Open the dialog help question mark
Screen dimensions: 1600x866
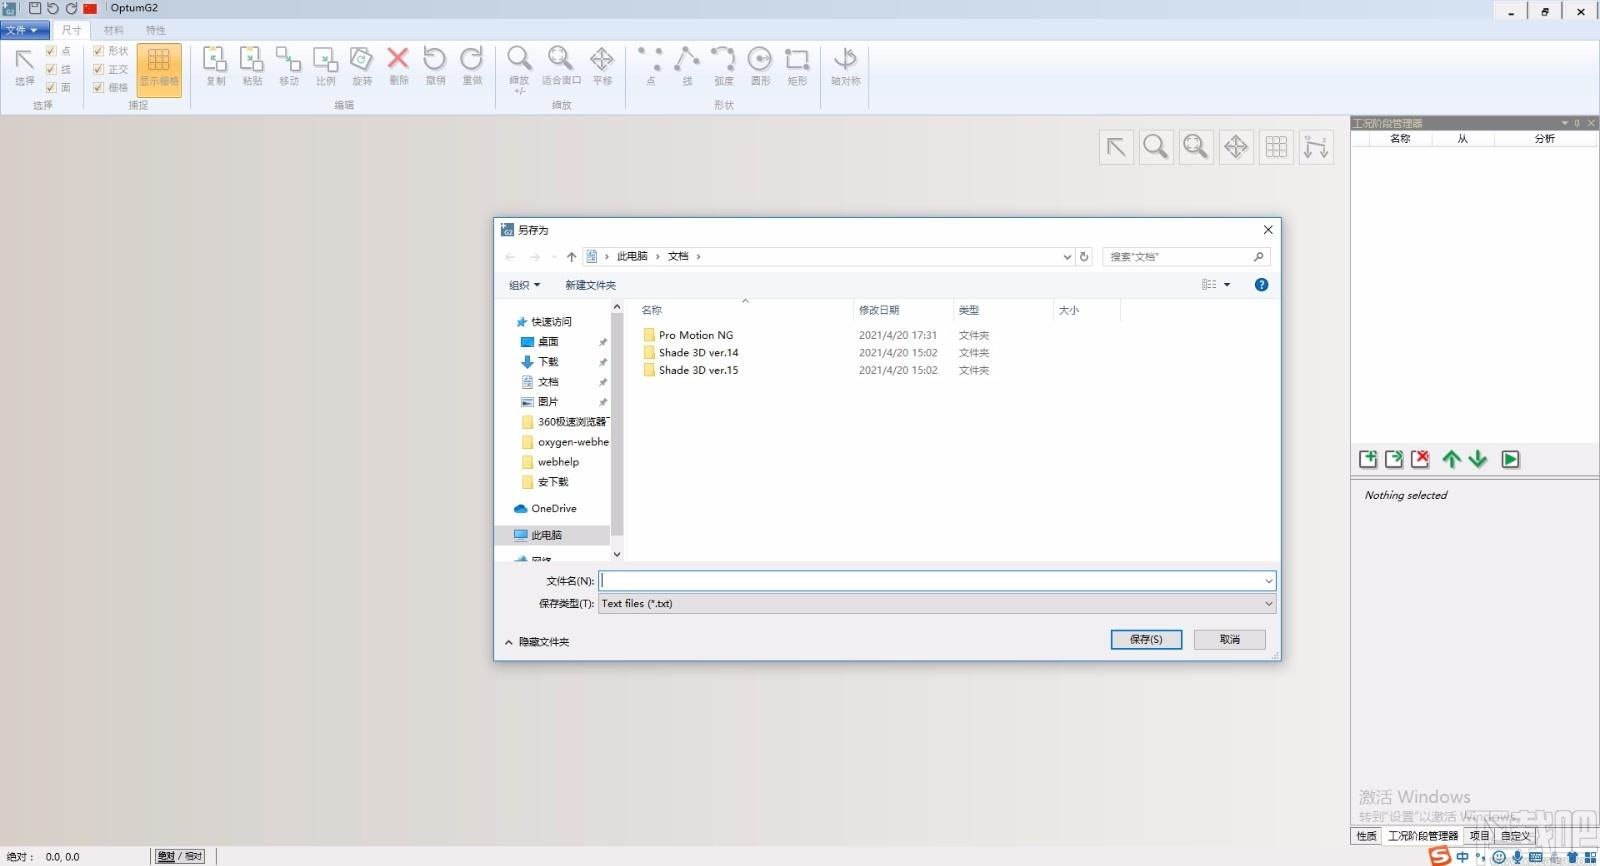(1261, 285)
